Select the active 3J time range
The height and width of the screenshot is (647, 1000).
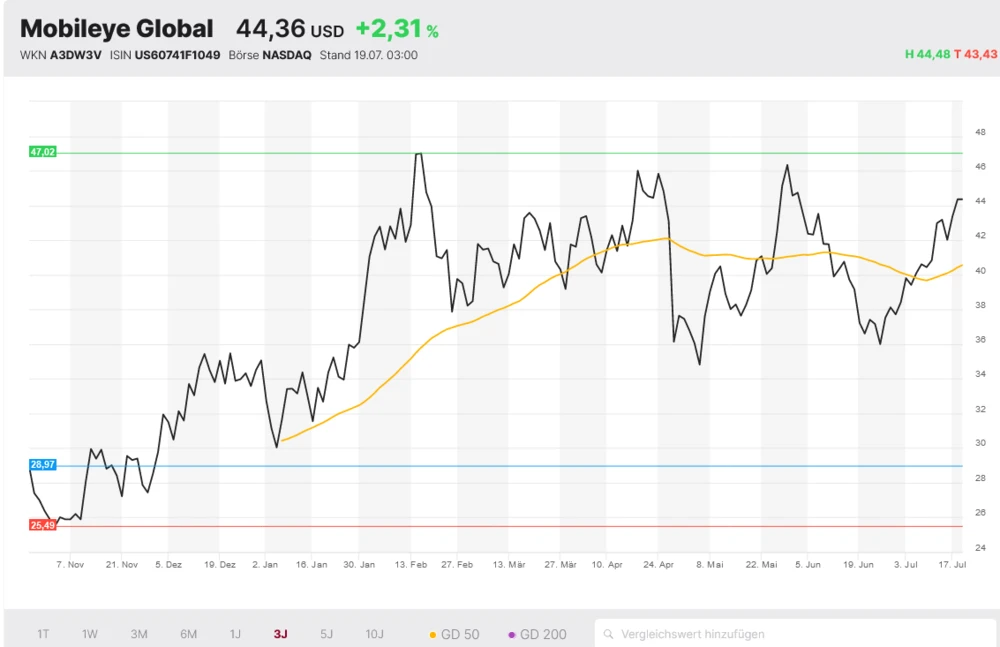click(281, 634)
